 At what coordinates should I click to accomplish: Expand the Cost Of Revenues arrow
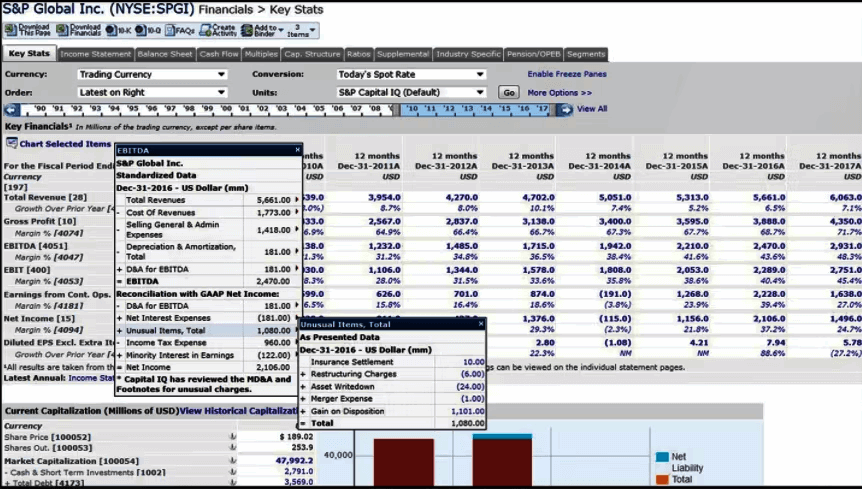297,212
